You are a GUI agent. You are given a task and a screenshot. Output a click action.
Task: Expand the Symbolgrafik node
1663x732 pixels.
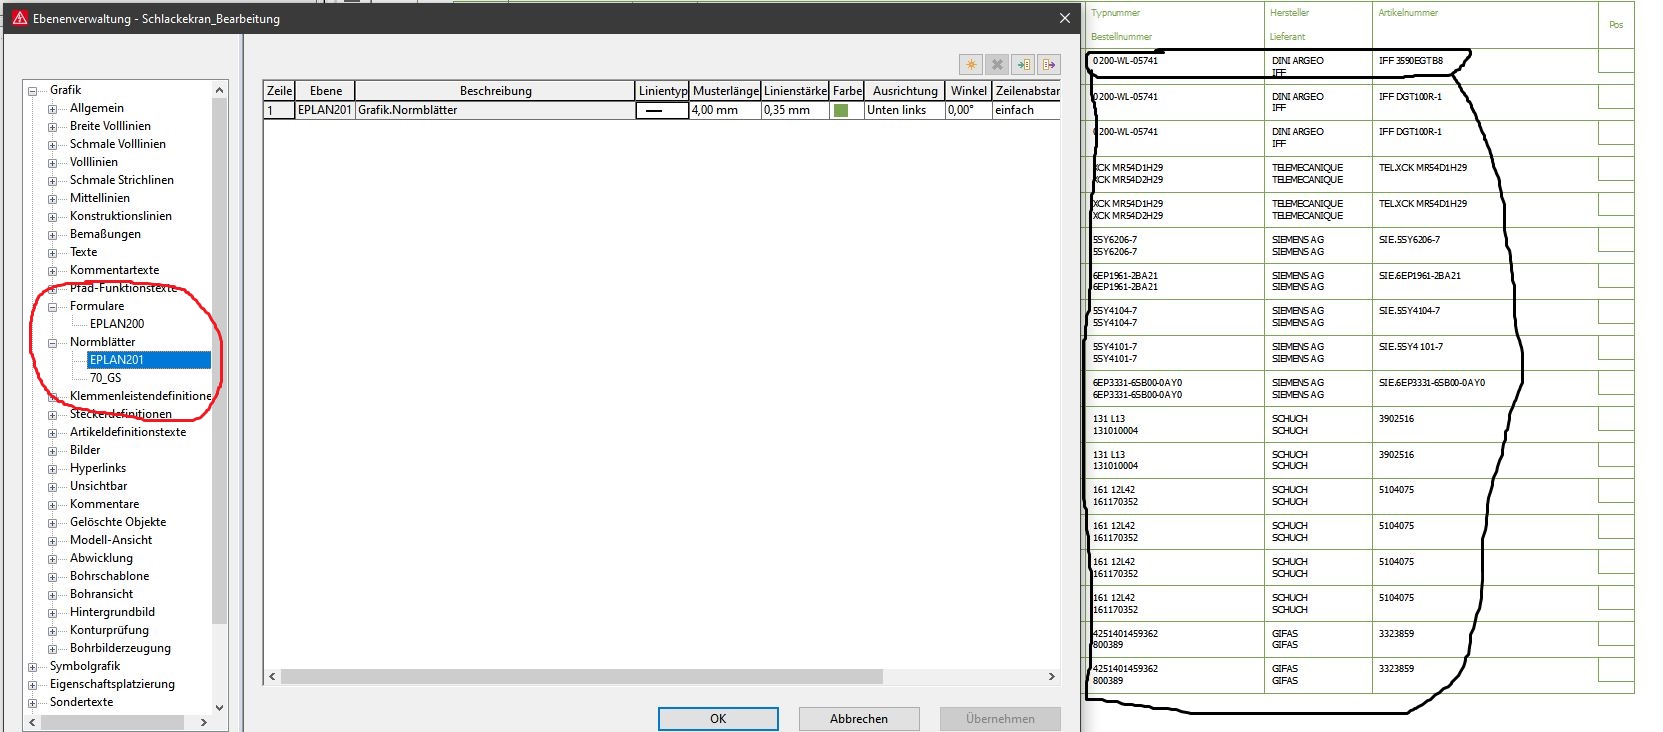coord(32,667)
